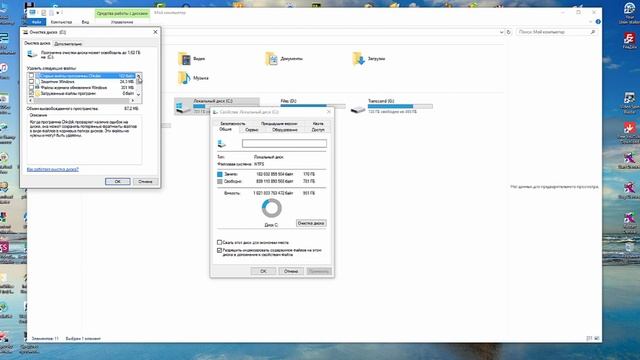This screenshot has height=360, width=640.
Task: Click the Explorer search box
Action: click(556, 32)
